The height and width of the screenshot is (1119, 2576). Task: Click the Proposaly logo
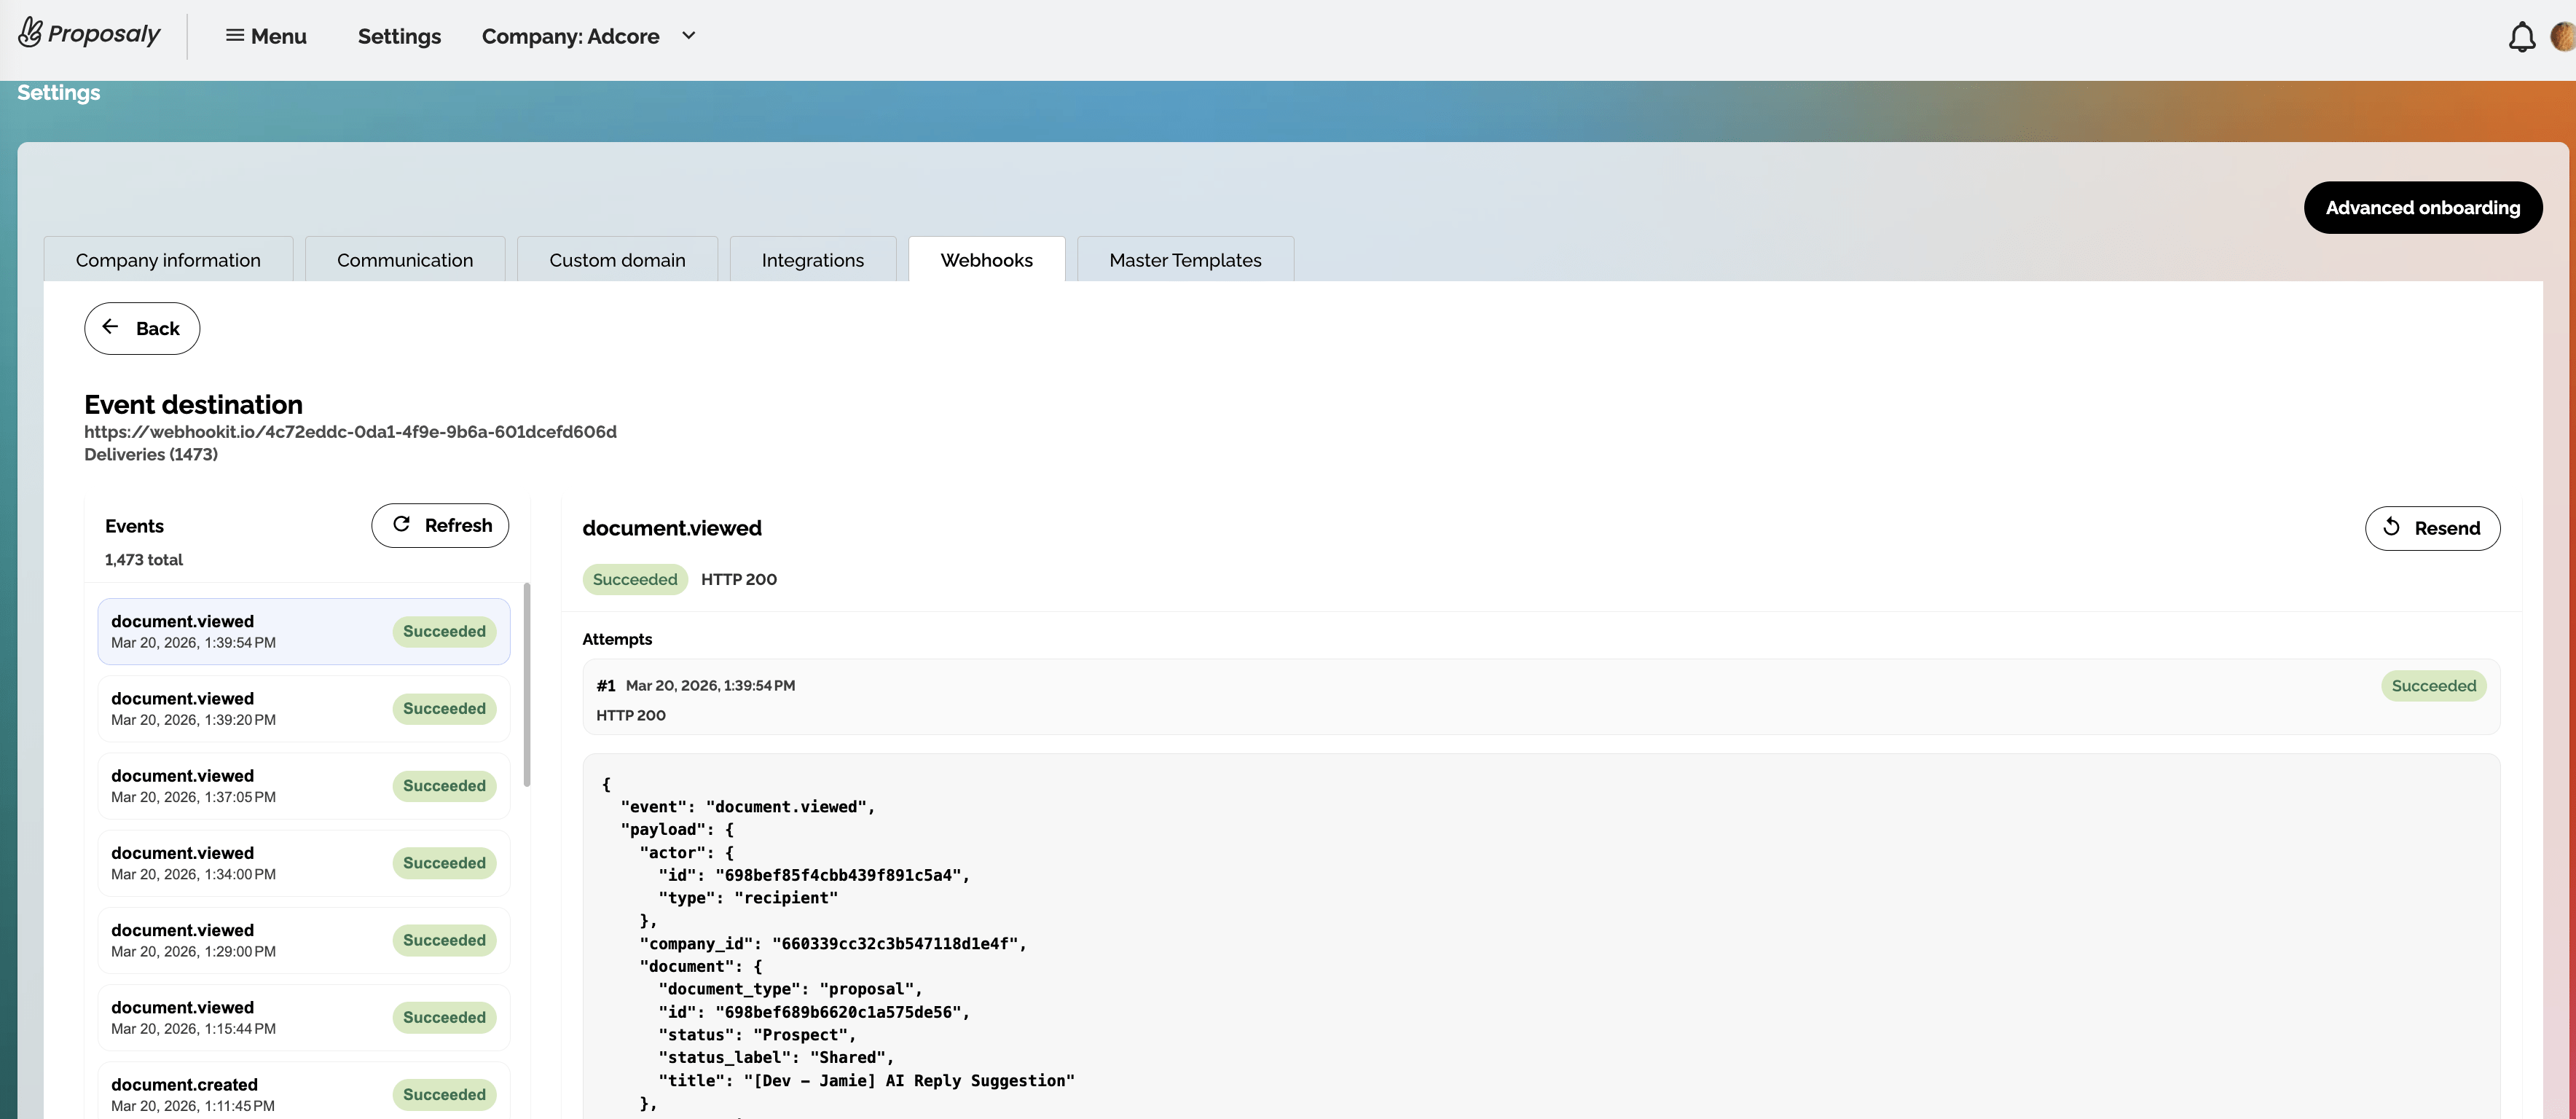tap(90, 35)
